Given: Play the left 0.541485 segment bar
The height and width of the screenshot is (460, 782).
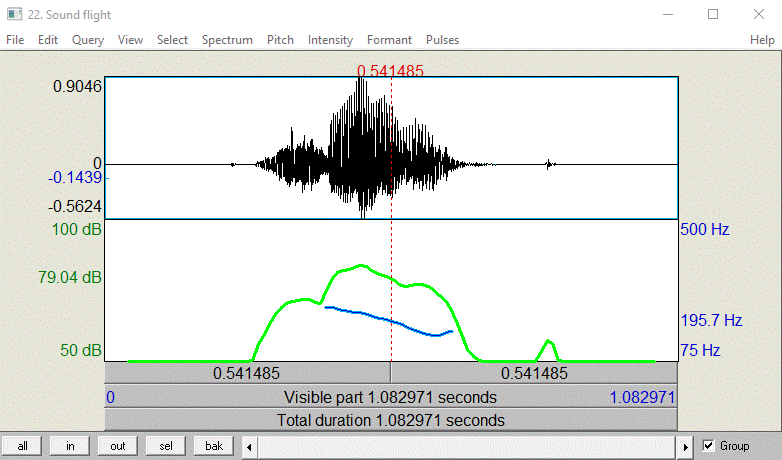Looking at the screenshot, I should point(247,373).
